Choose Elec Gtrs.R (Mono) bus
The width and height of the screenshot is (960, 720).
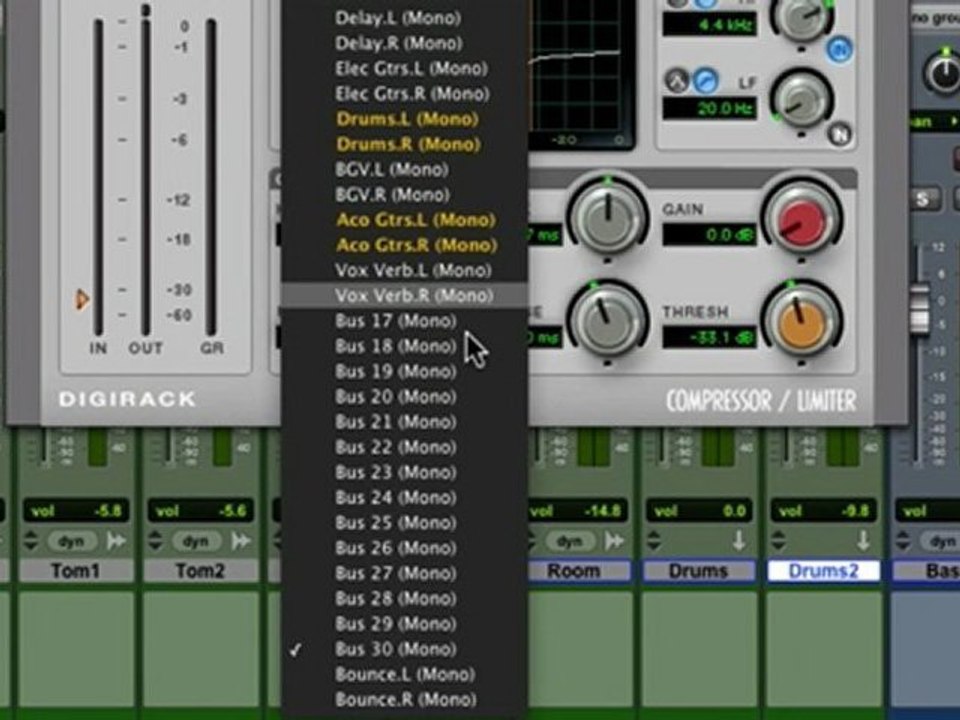point(404,94)
